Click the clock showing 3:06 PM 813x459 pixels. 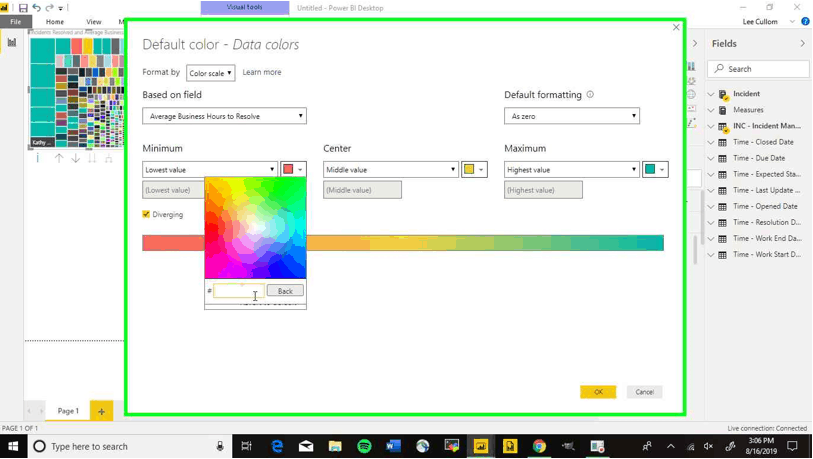(761, 440)
